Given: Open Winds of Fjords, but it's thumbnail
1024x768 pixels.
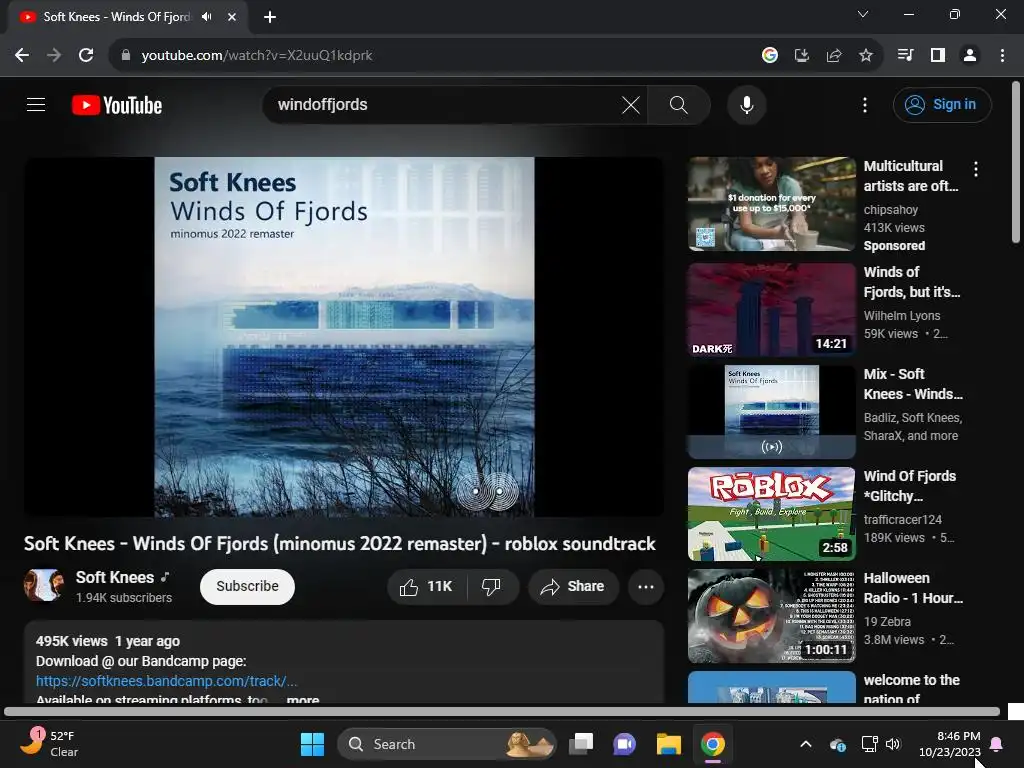Looking at the screenshot, I should 771,310.
